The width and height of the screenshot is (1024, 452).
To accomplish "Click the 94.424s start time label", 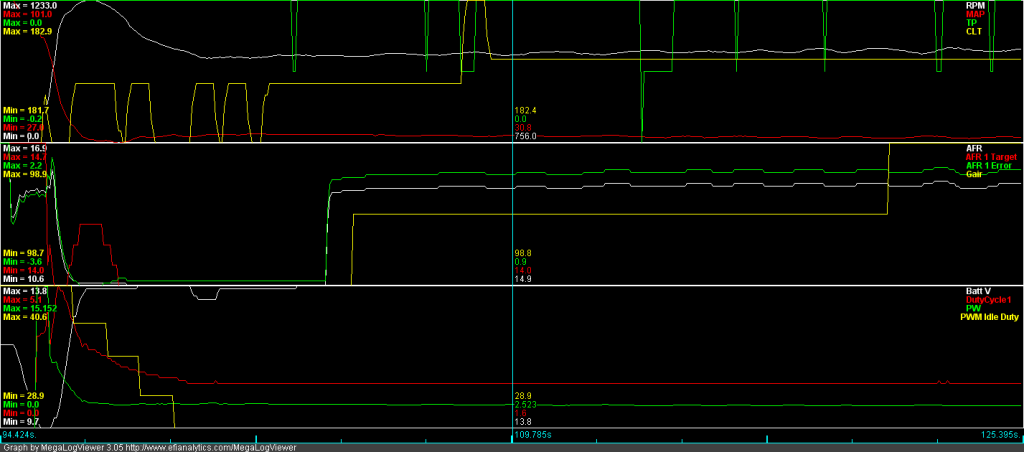I will tap(19, 434).
